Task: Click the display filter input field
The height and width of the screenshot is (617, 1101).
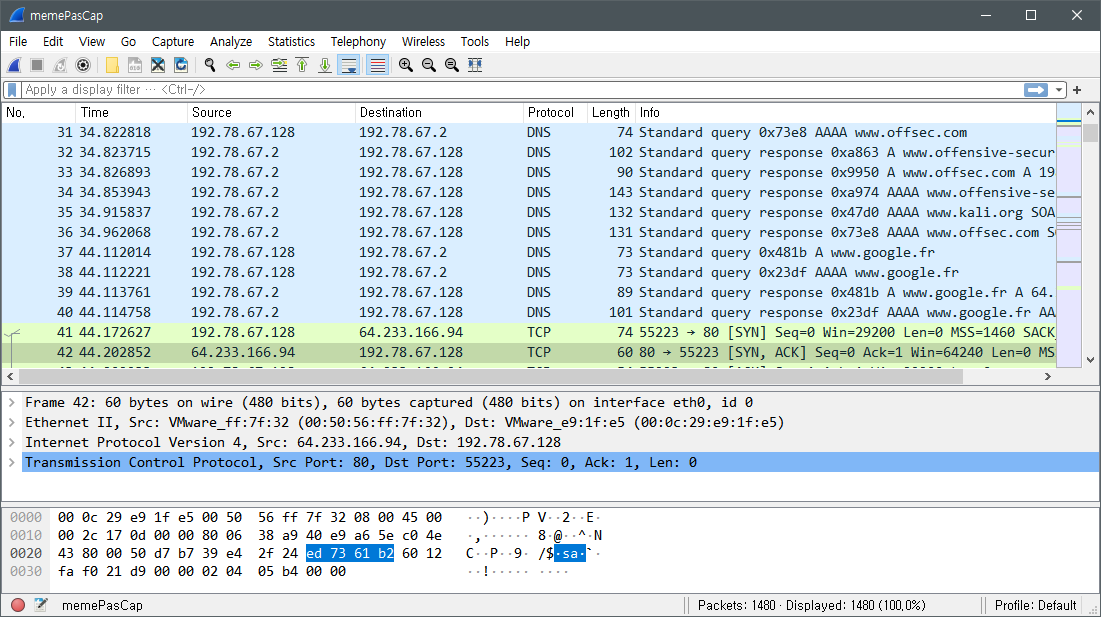Action: click(520, 90)
